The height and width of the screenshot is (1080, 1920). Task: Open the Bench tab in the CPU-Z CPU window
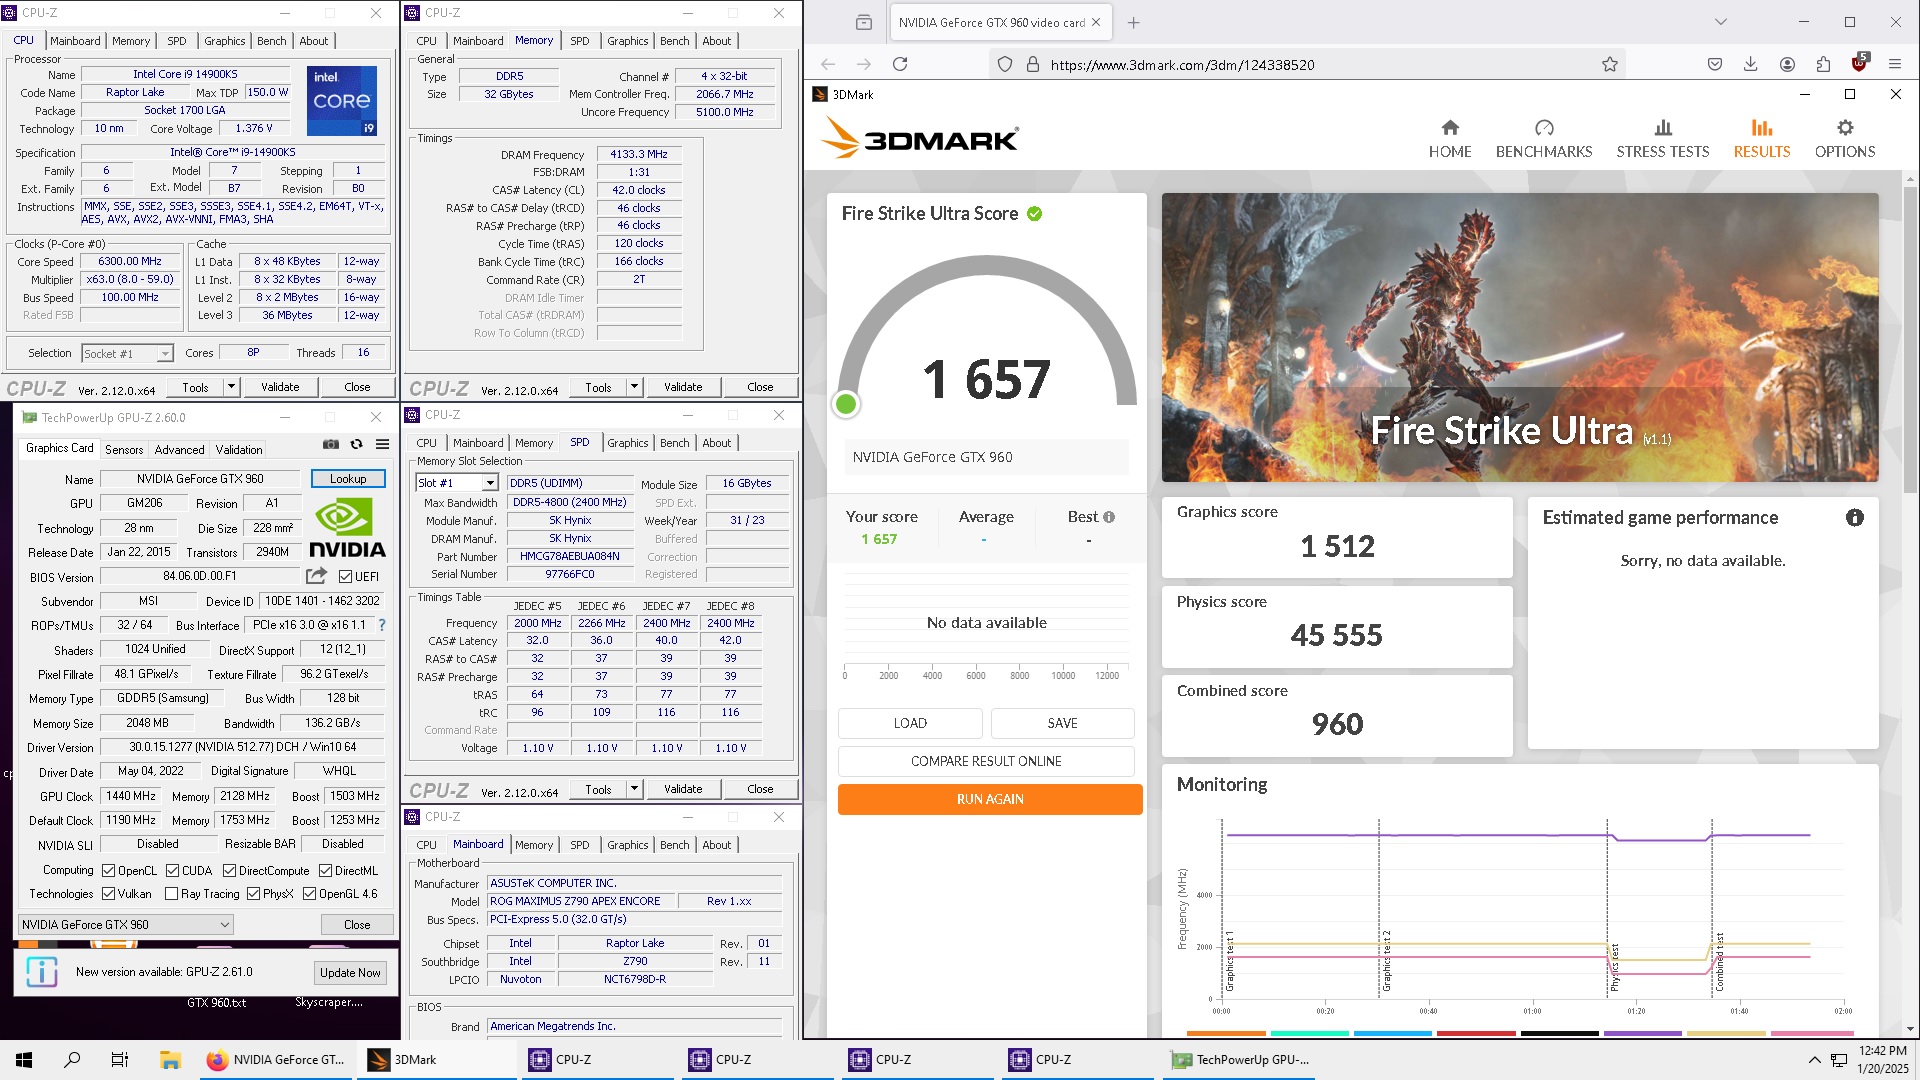tap(272, 41)
